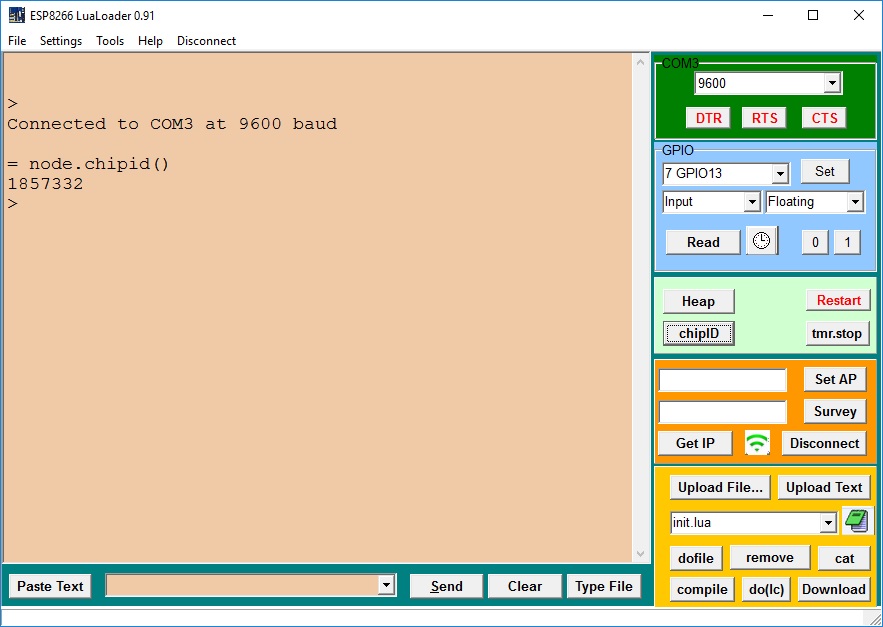Viewport: 883px width, 627px height.
Task: Open the File menu
Action: (x=17, y=41)
